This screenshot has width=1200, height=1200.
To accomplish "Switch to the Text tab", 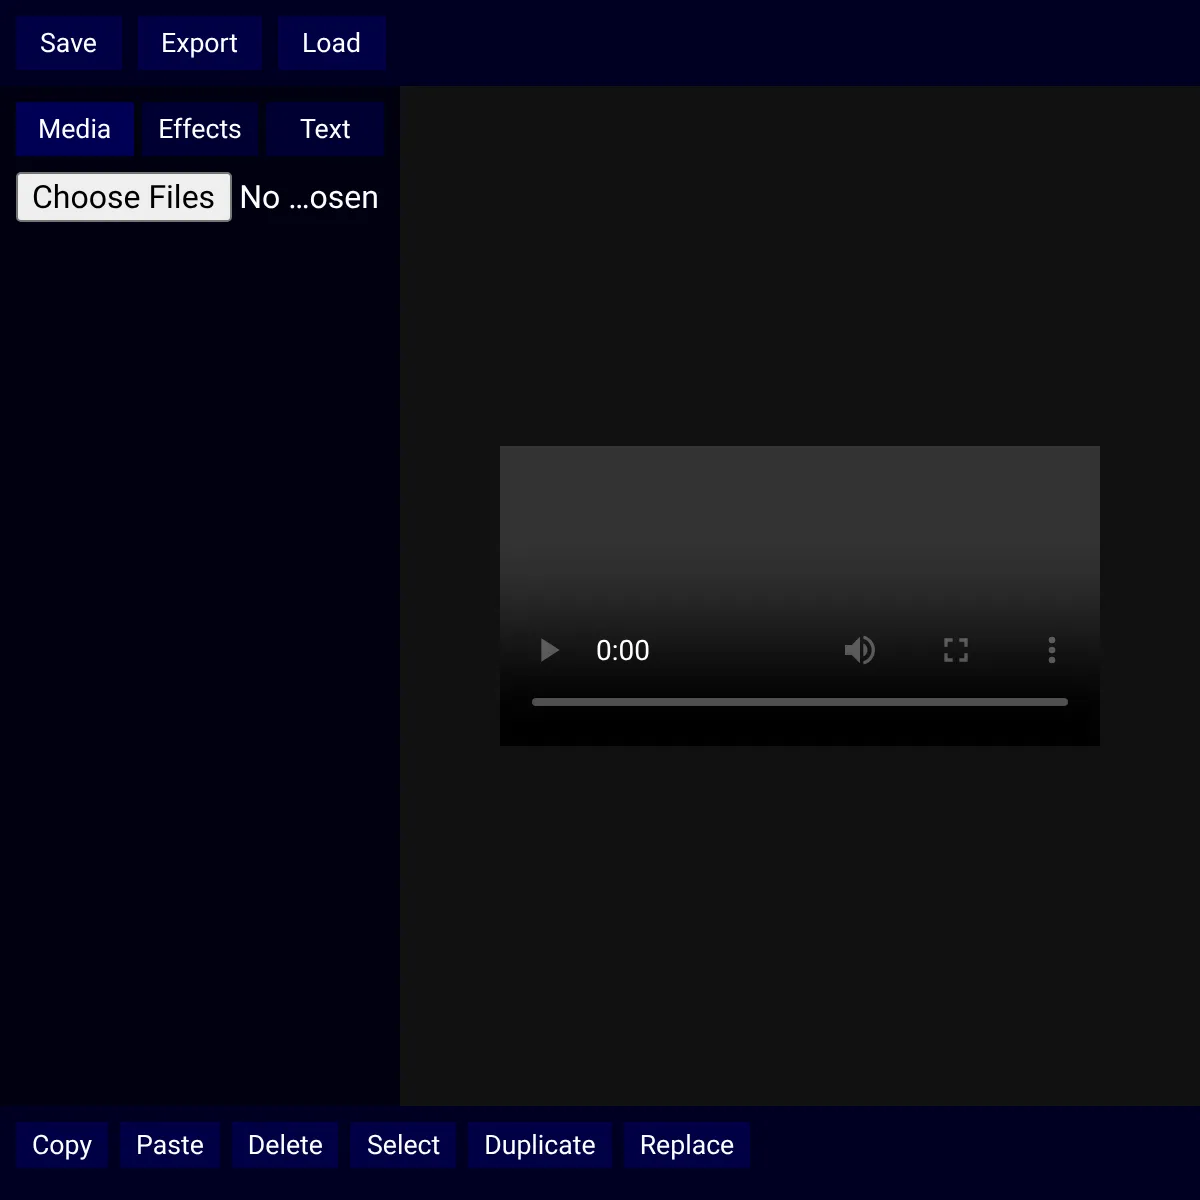I will (325, 129).
